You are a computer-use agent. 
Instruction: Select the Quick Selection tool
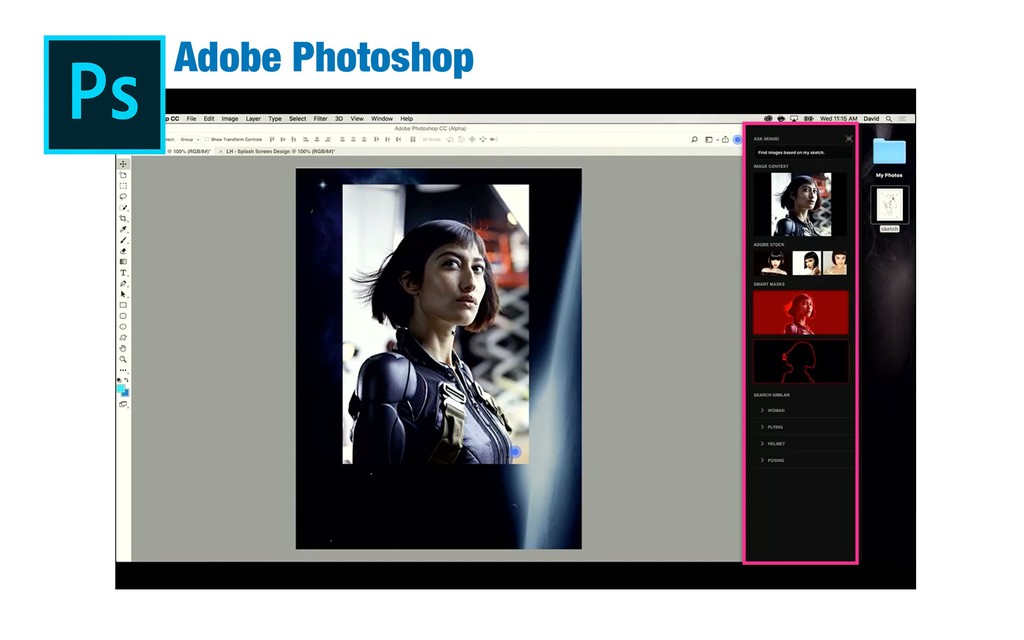point(123,208)
